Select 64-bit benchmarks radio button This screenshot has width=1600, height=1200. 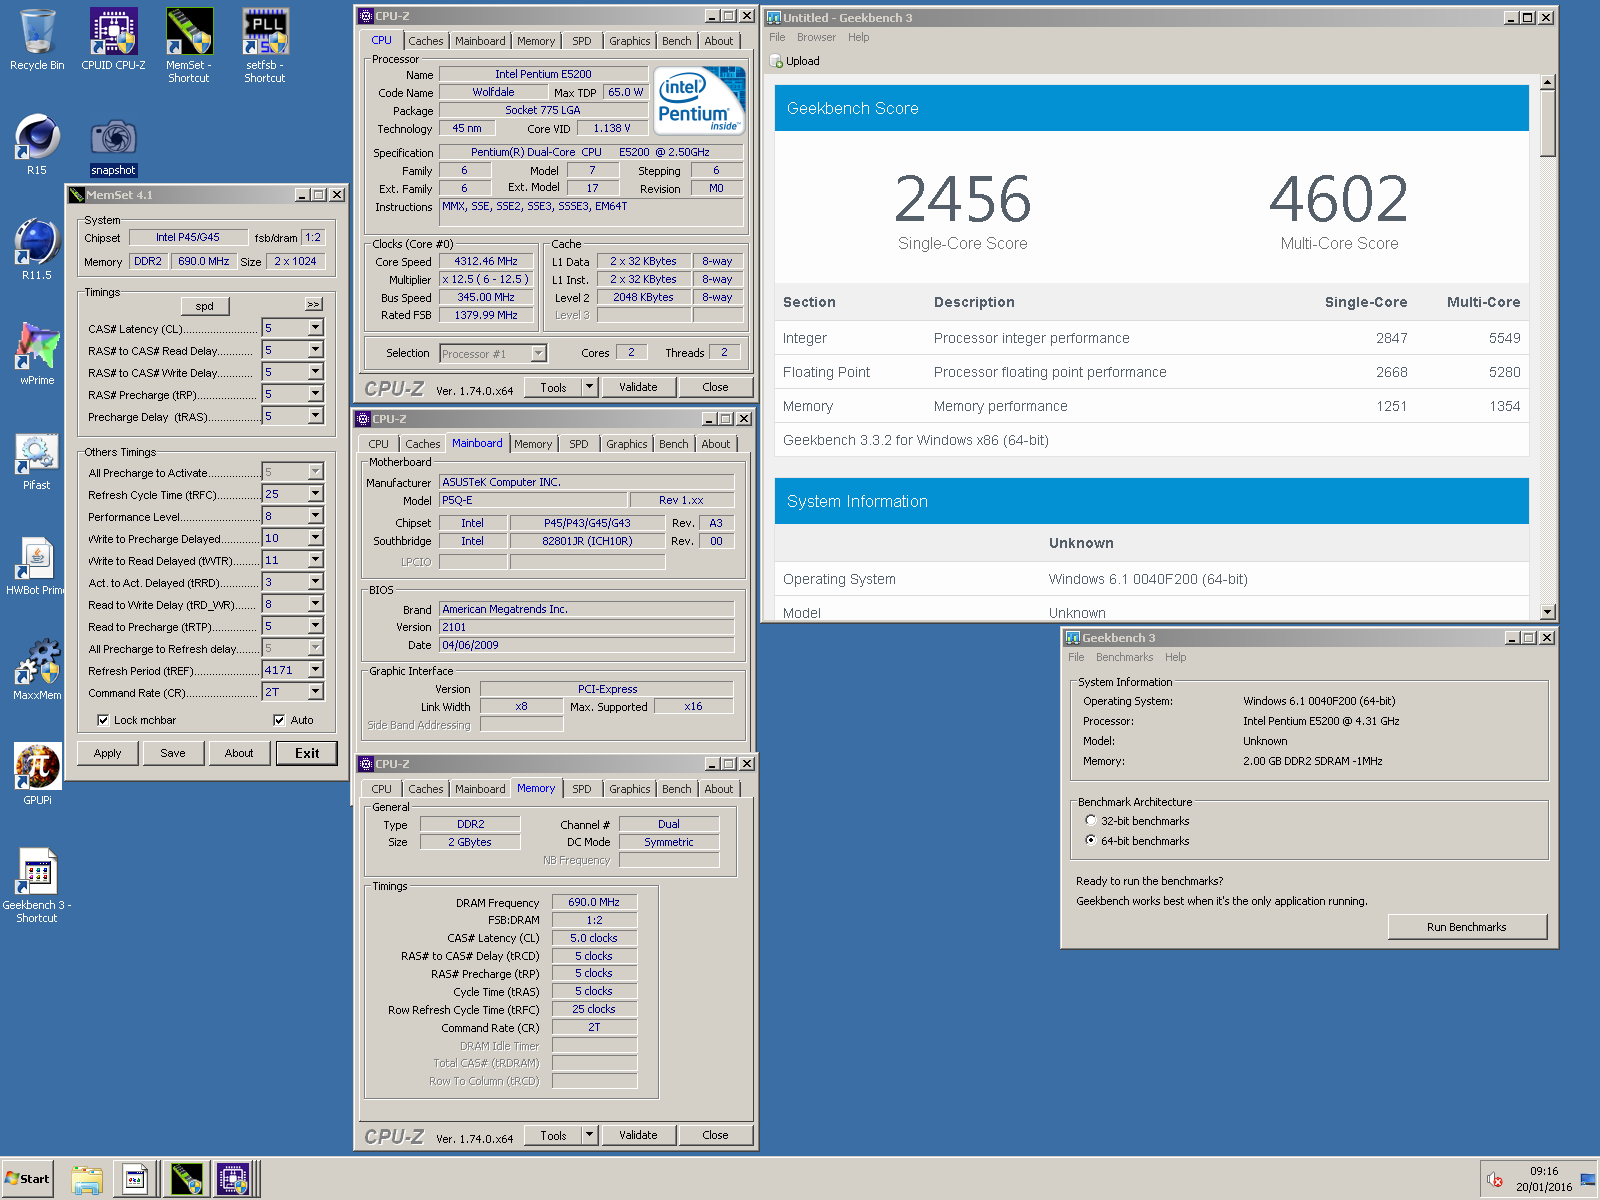(x=1091, y=840)
